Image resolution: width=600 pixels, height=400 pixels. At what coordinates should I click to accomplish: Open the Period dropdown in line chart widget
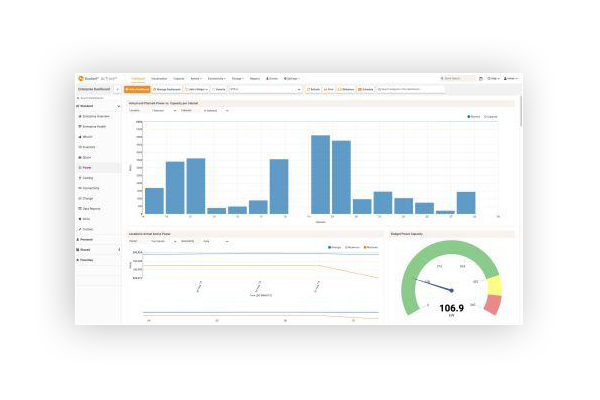163,242
